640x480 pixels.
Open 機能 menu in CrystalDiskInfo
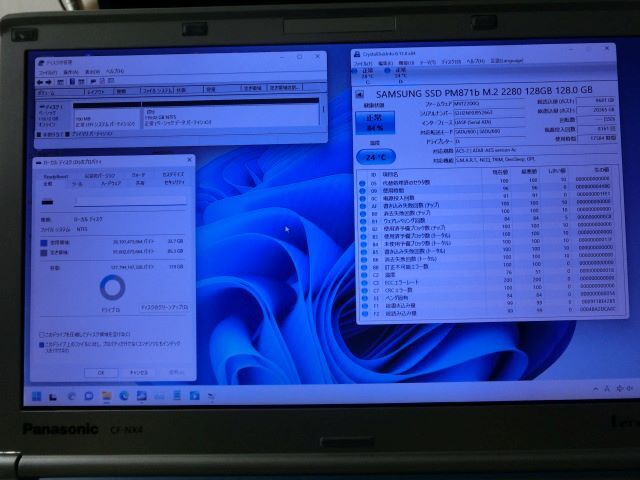(406, 62)
